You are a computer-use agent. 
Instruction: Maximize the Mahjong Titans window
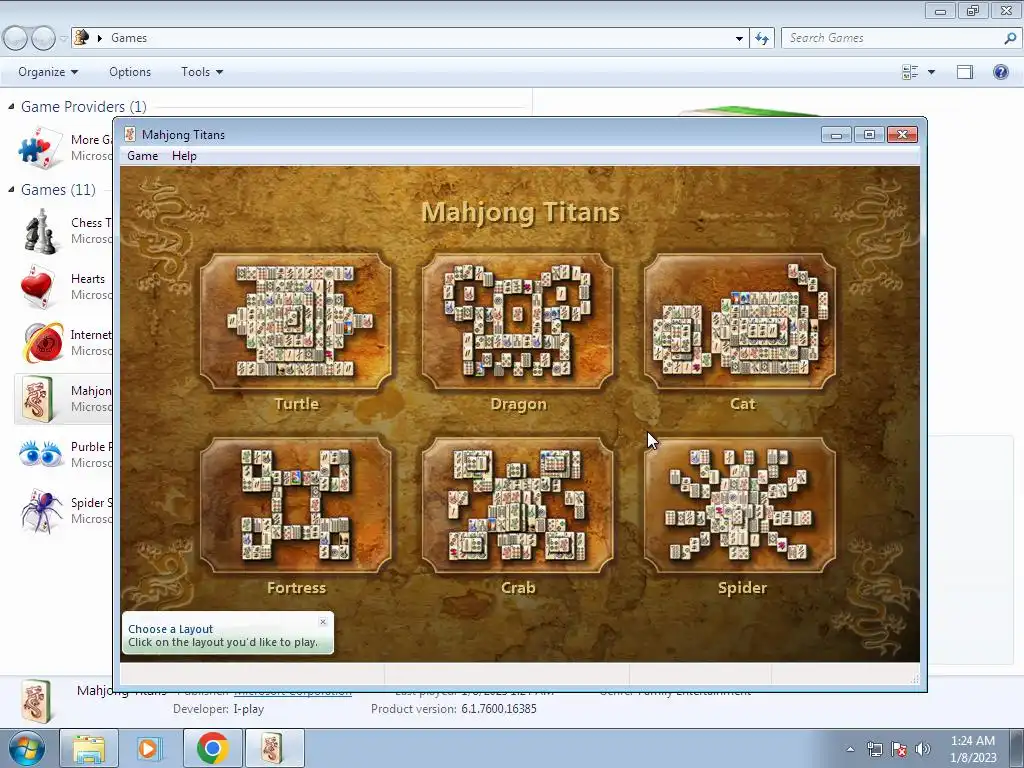(x=869, y=135)
